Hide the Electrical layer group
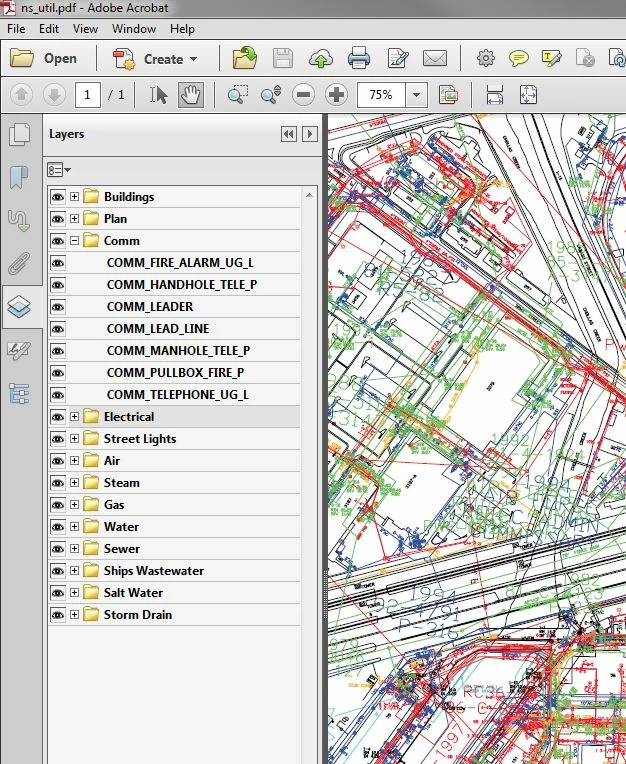The height and width of the screenshot is (764, 626). pos(58,417)
